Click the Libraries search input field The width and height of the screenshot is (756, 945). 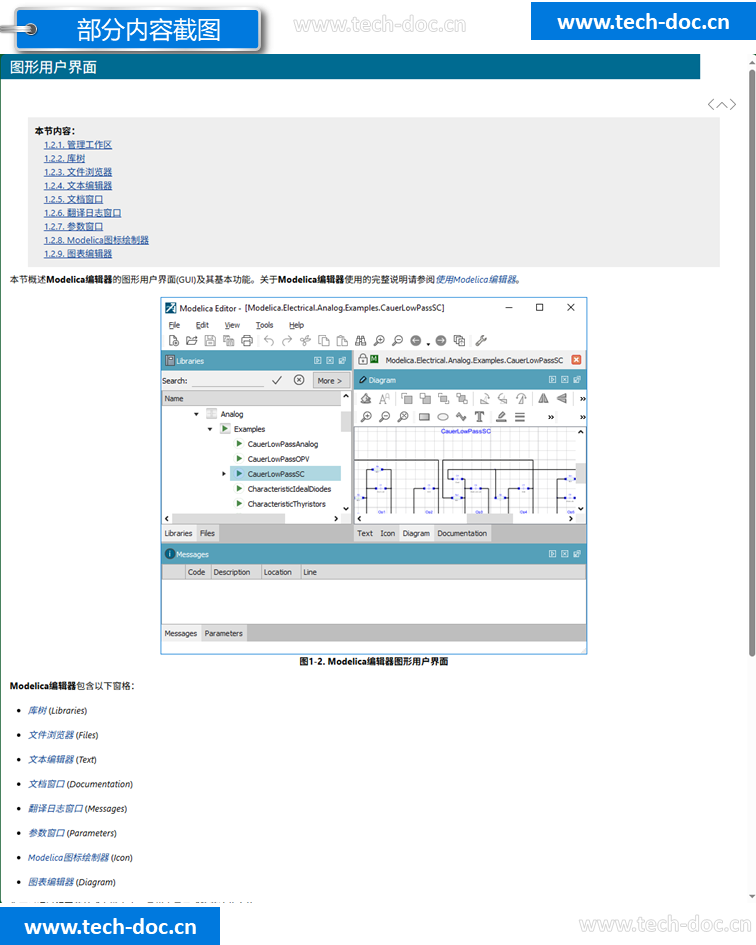228,380
